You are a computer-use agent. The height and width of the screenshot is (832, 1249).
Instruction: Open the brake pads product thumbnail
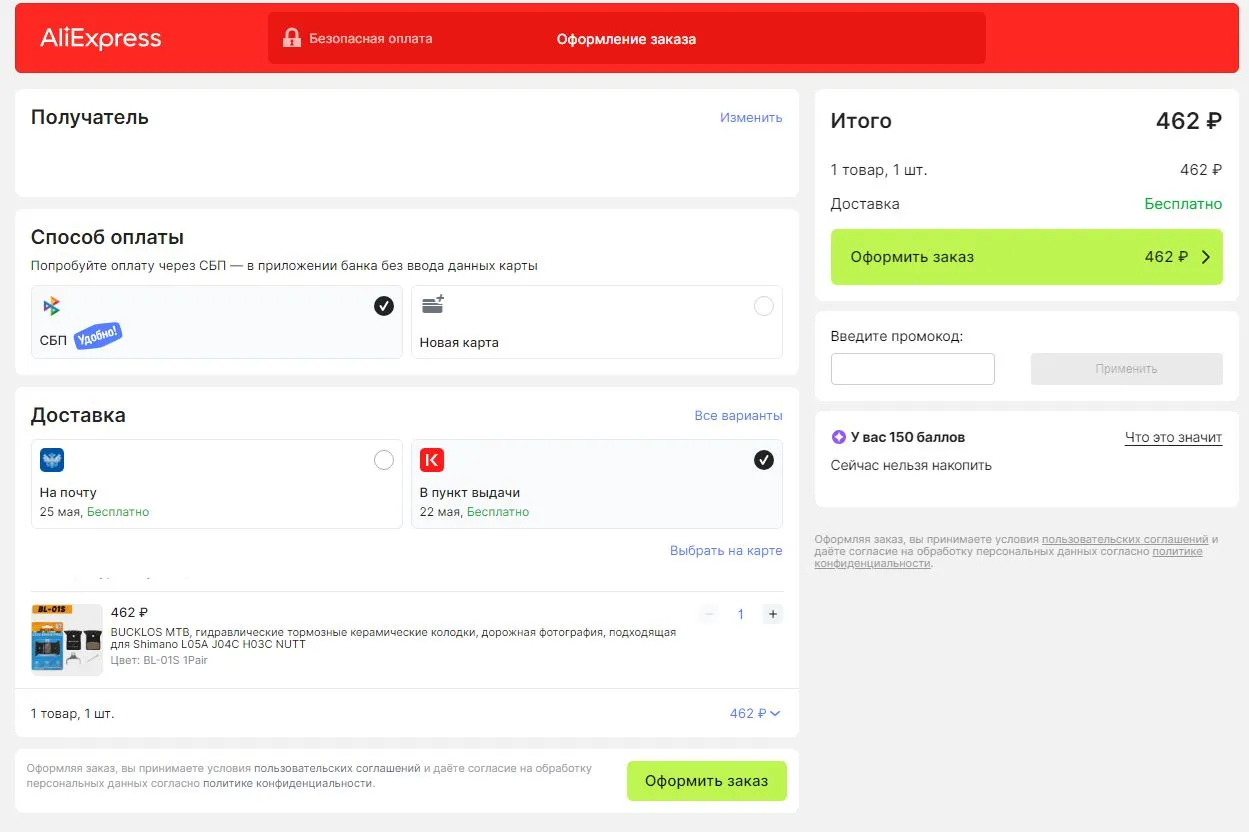67,640
